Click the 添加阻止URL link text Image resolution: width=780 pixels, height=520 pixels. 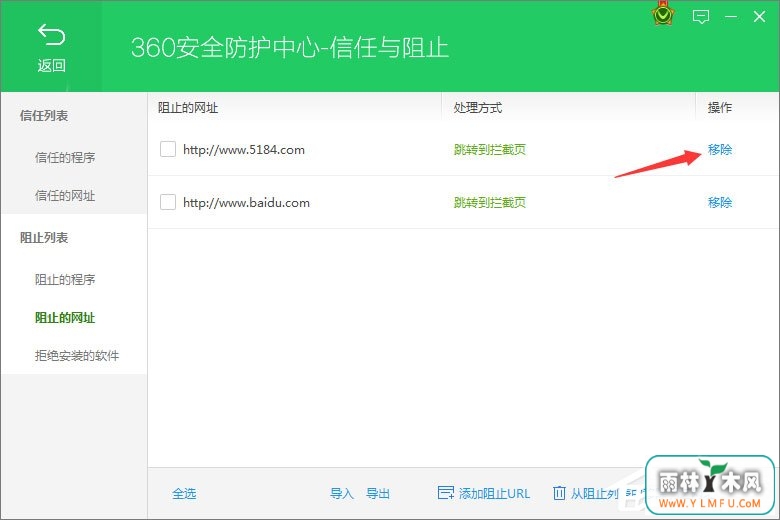coord(494,494)
